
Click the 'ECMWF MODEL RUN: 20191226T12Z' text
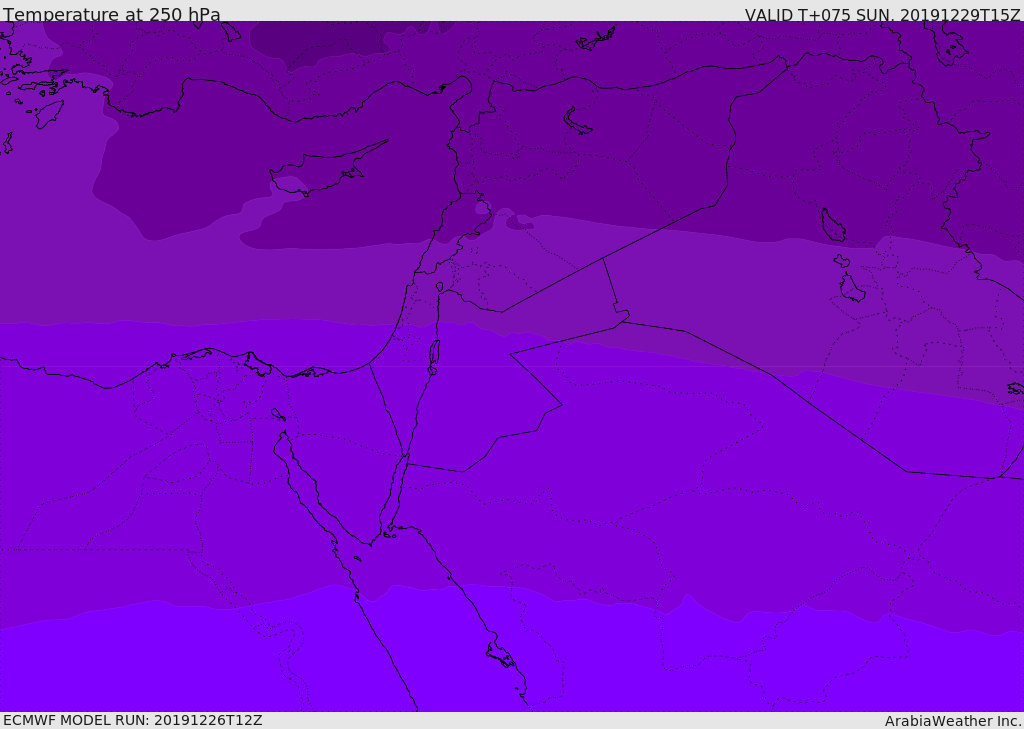133,720
